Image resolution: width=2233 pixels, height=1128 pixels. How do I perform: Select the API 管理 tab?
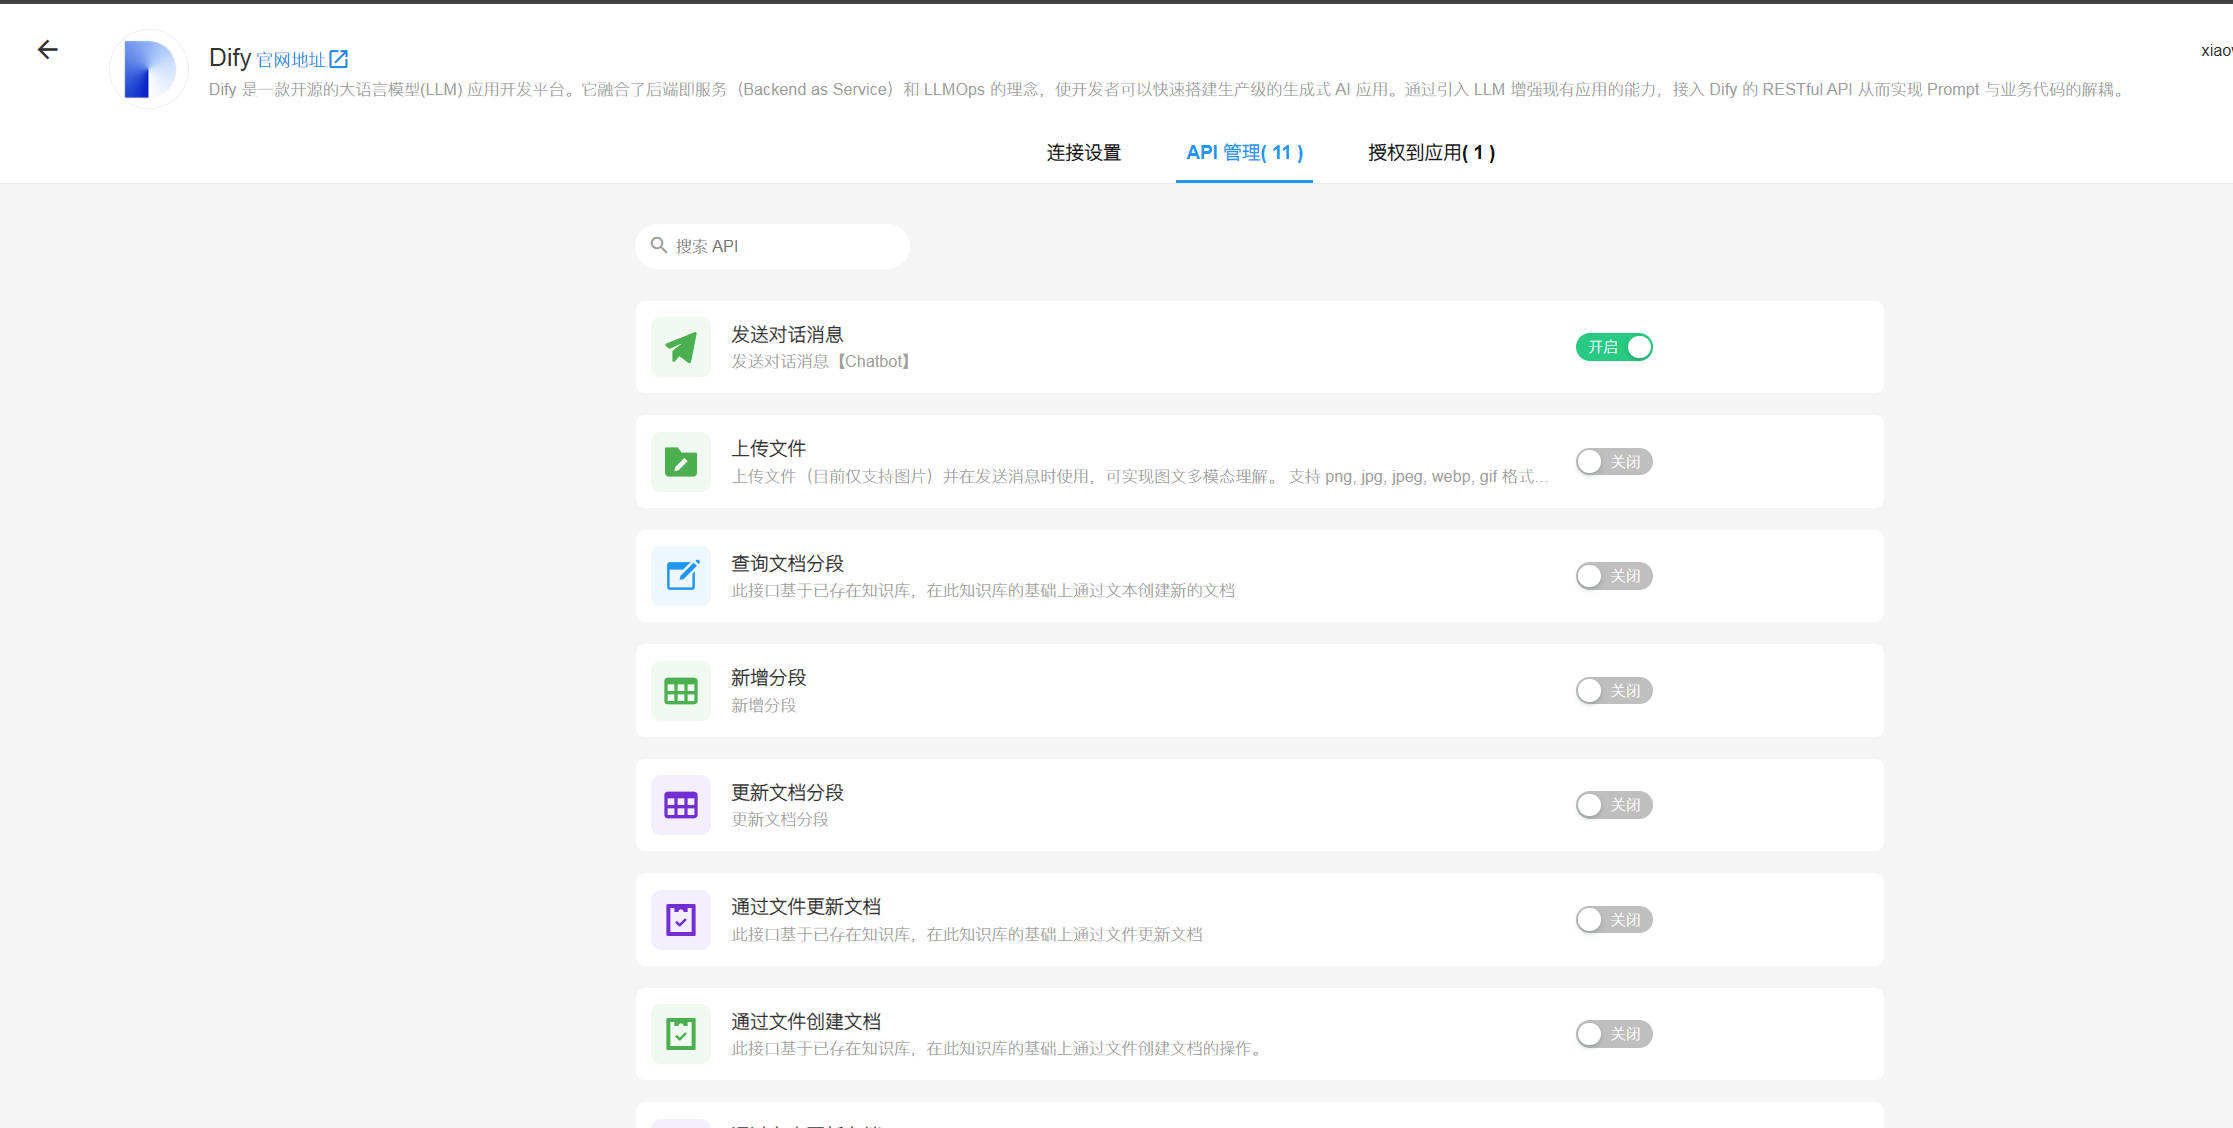pyautogui.click(x=1244, y=153)
